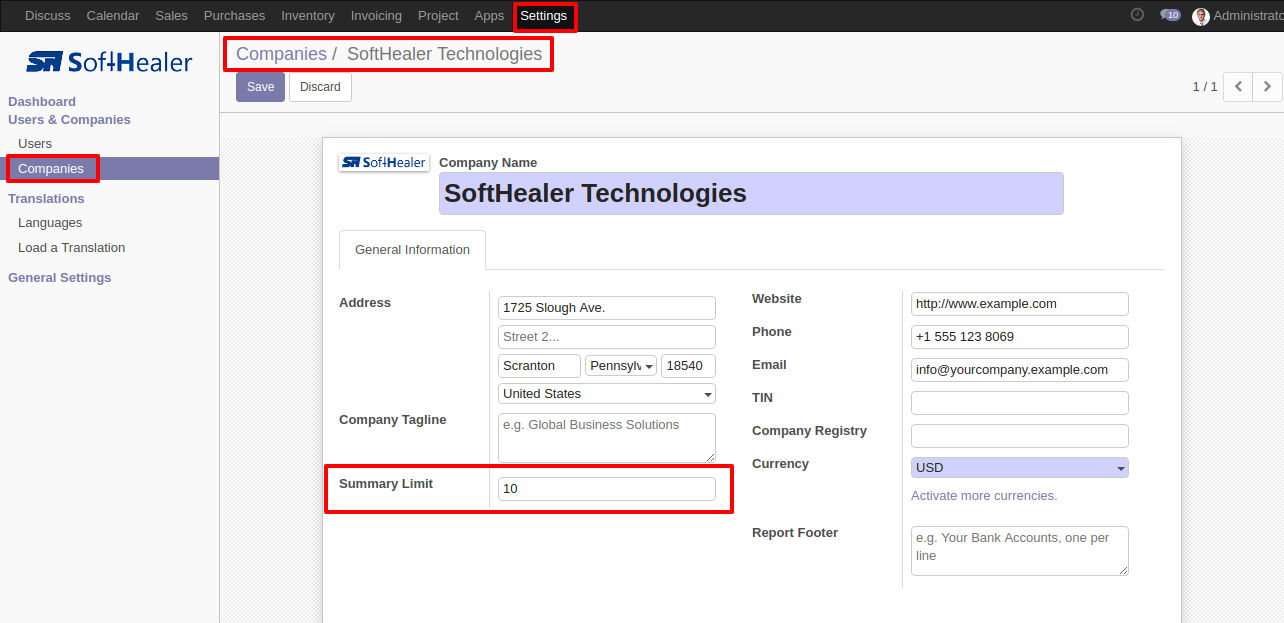Click the city field Scranton
Screen dimensions: 1284x623
(x=539, y=366)
